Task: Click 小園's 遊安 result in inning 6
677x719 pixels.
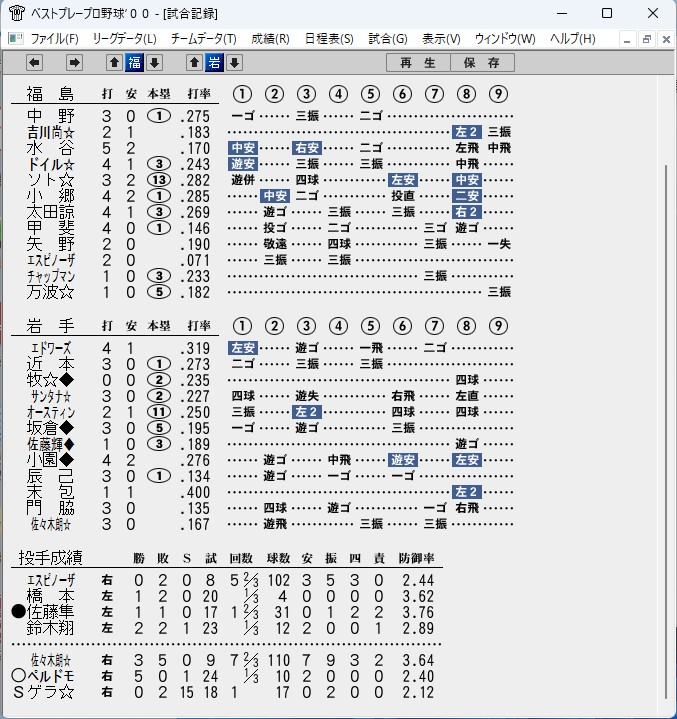Action: tap(403, 460)
